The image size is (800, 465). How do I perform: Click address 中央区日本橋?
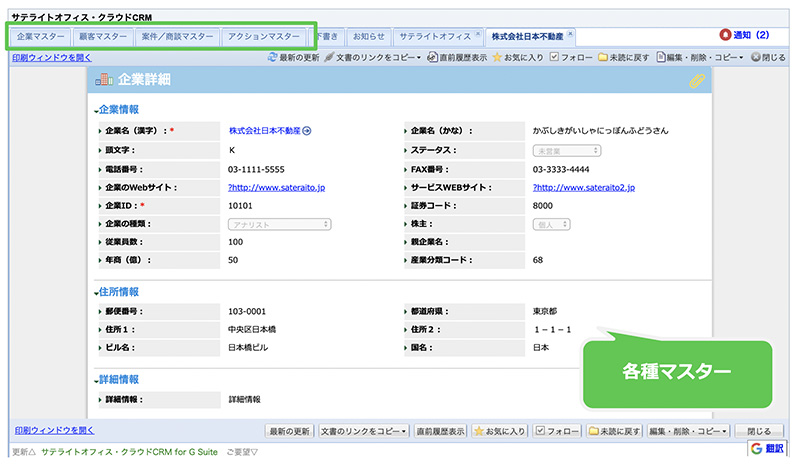pyautogui.click(x=252, y=330)
